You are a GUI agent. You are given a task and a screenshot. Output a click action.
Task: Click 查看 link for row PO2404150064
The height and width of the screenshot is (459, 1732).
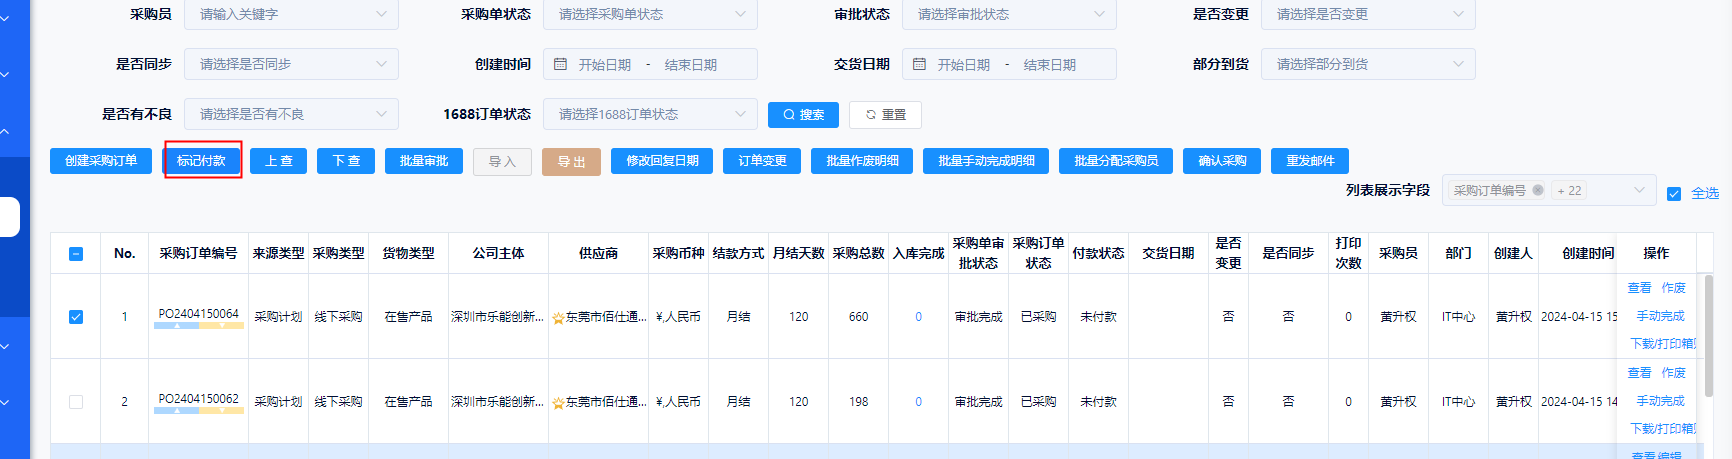point(1639,288)
